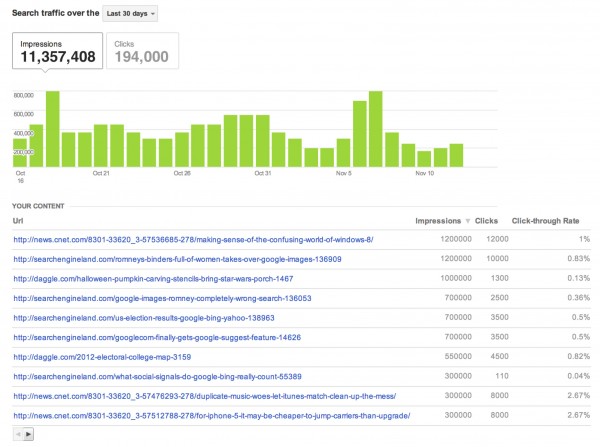Screen dimensions: 600x447
Task: Open iphone-5 jump-carriers article link
Action: [x=212, y=416]
